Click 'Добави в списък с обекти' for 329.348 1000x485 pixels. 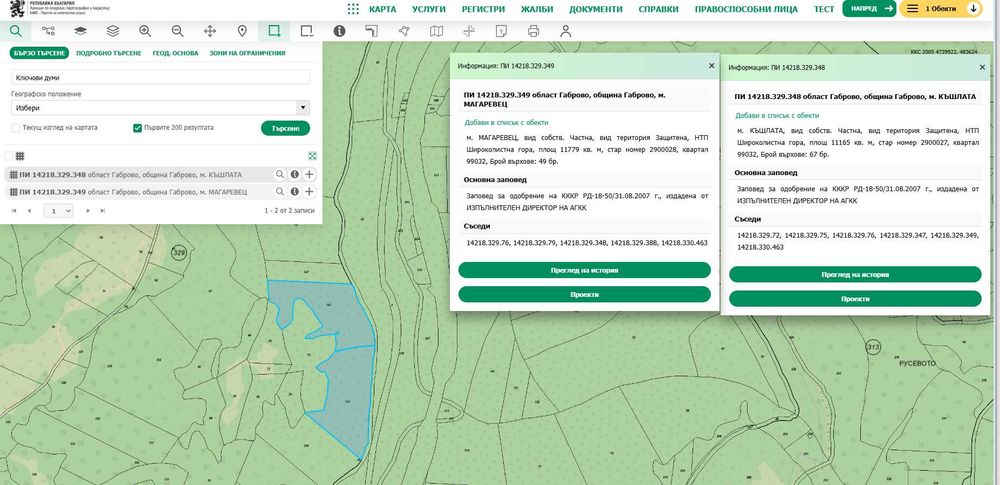click(x=777, y=116)
